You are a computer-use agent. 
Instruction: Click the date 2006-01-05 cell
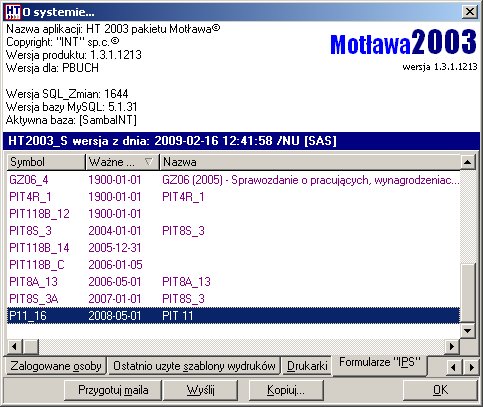[115, 265]
